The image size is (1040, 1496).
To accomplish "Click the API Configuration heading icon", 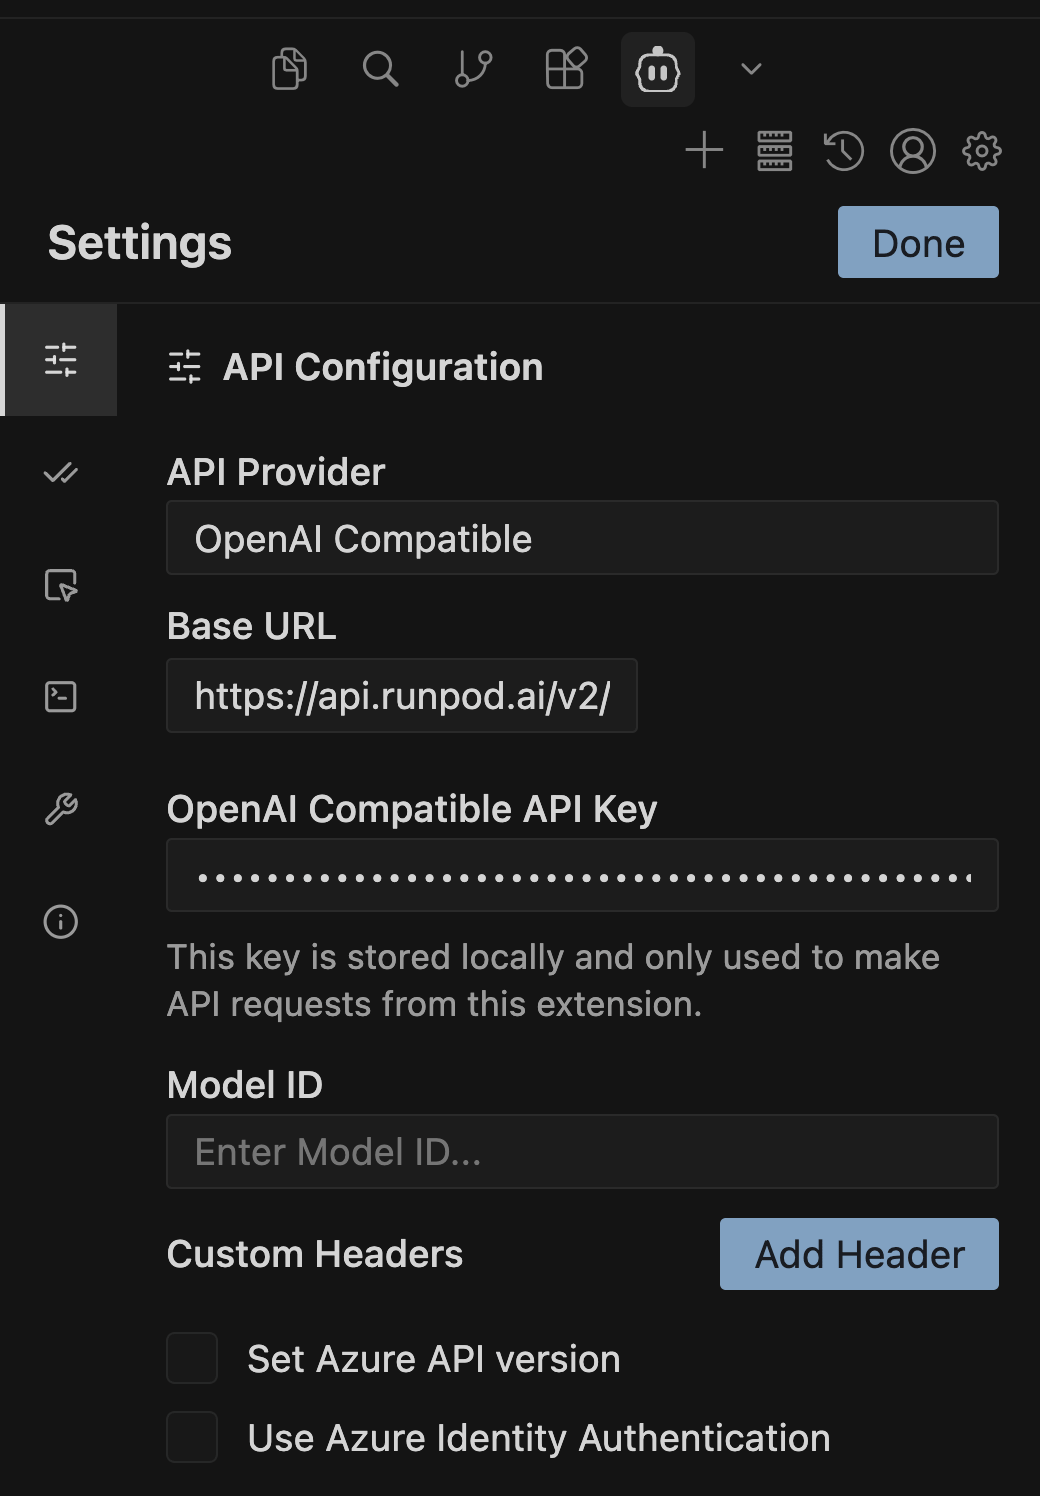I will (185, 367).
